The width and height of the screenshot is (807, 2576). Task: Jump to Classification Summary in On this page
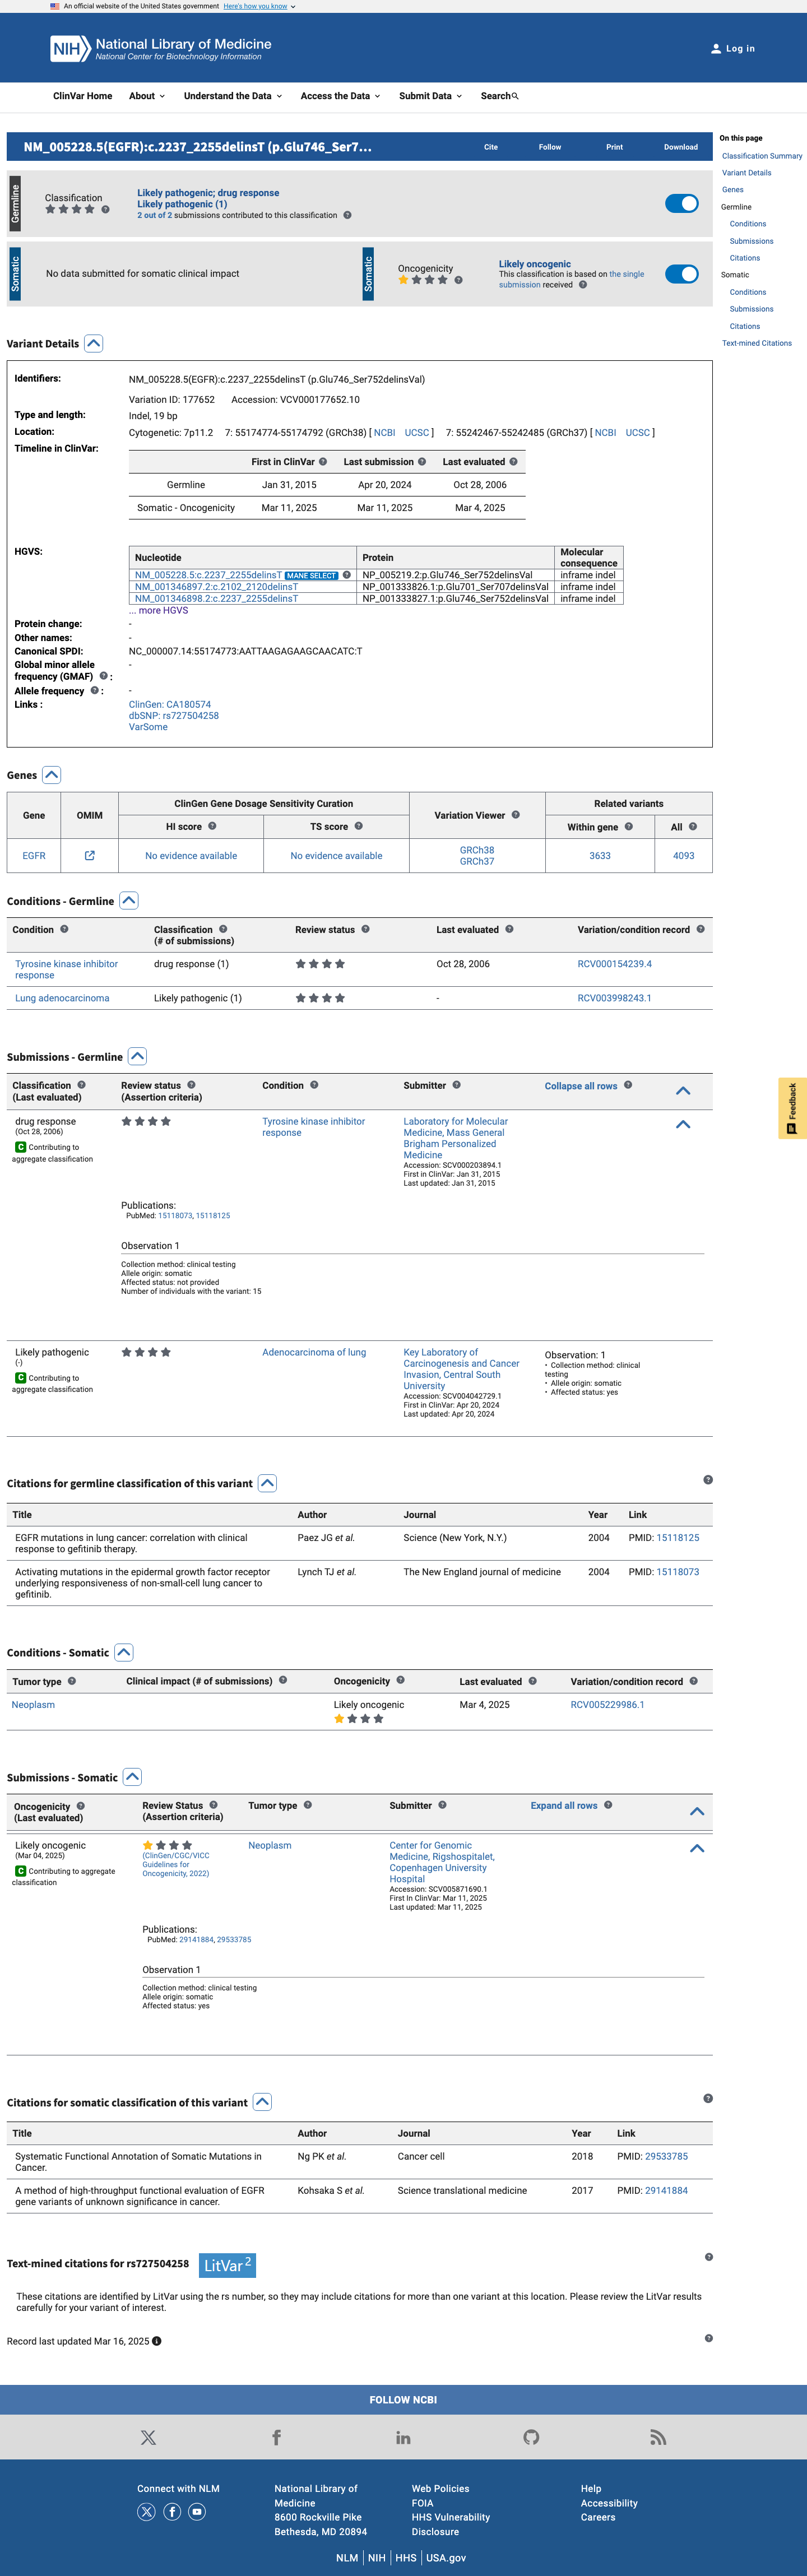[762, 156]
